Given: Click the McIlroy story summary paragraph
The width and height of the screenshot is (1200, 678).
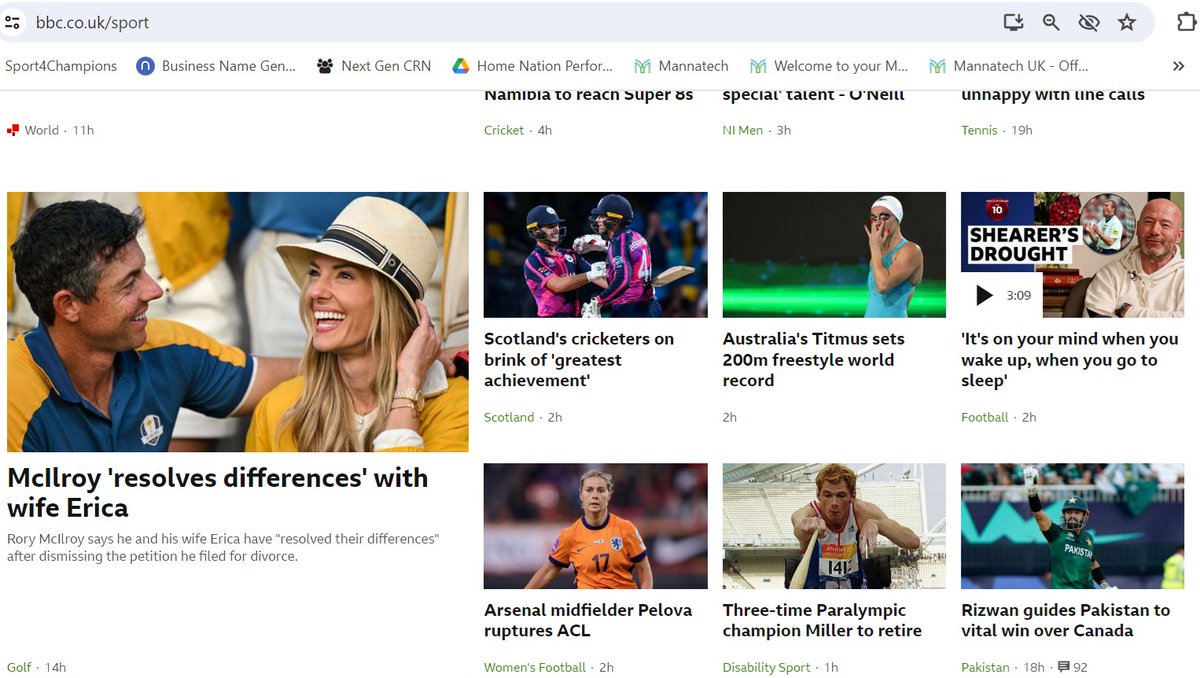Looking at the screenshot, I should [x=223, y=547].
